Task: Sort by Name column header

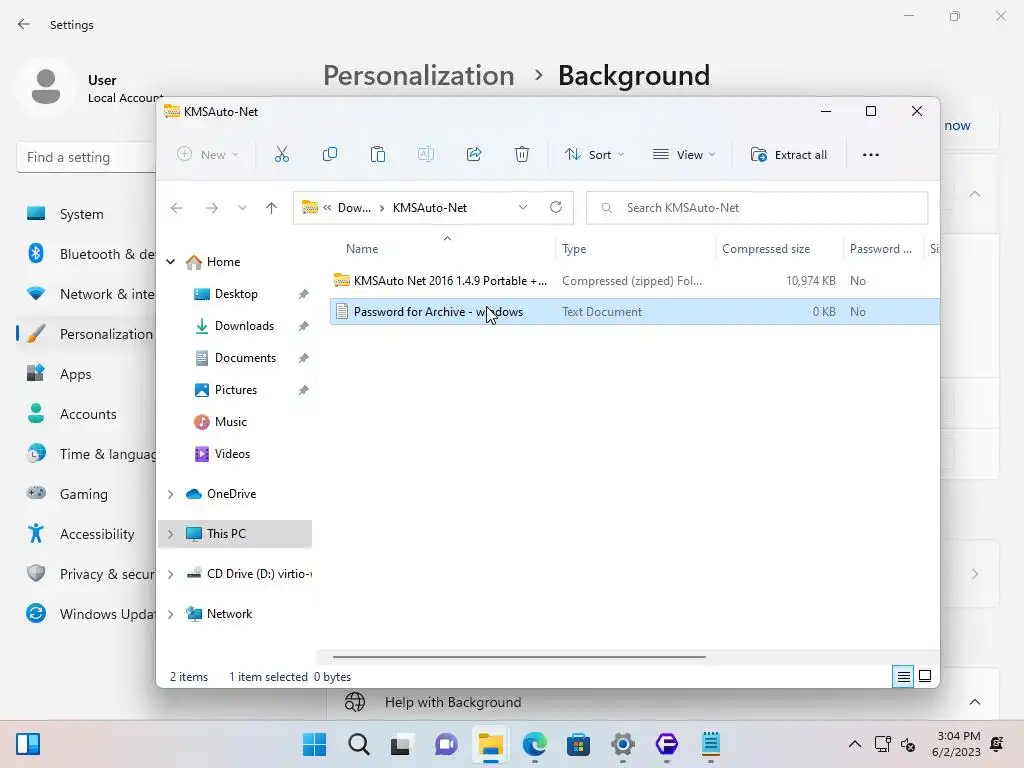Action: pos(362,249)
